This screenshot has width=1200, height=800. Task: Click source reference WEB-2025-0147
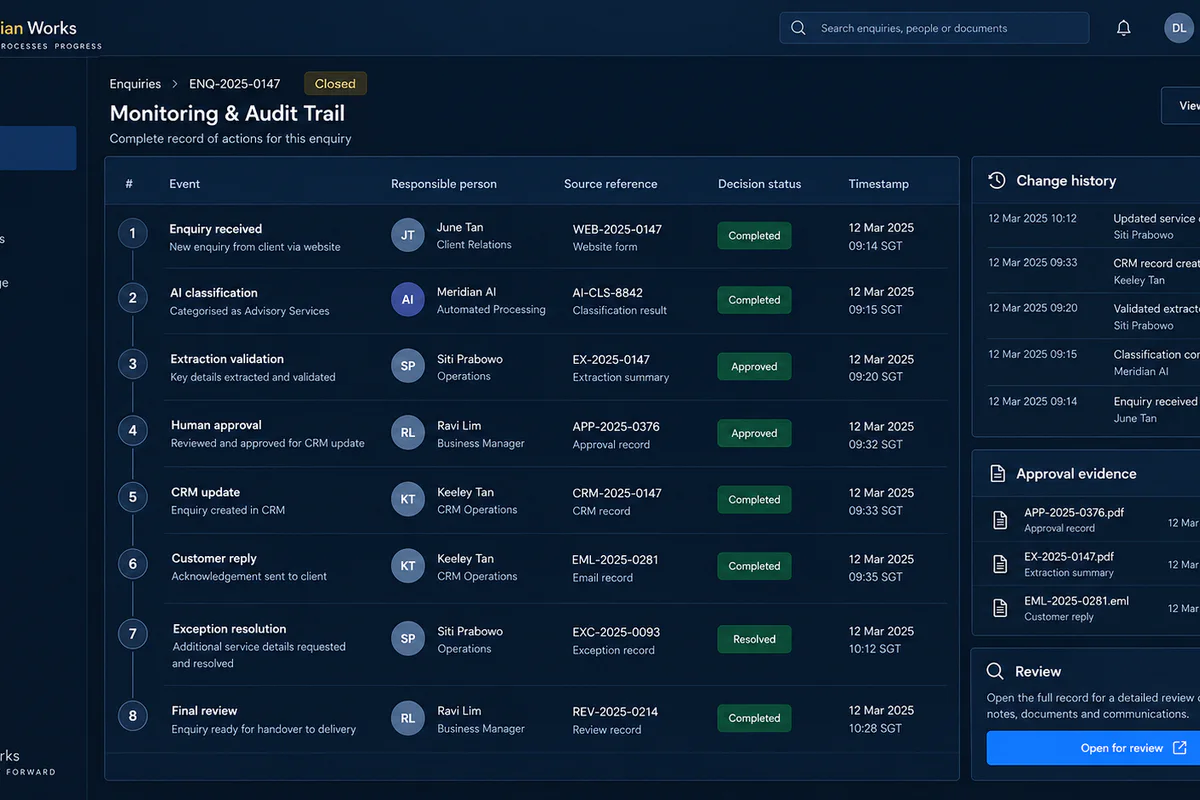pyautogui.click(x=617, y=229)
